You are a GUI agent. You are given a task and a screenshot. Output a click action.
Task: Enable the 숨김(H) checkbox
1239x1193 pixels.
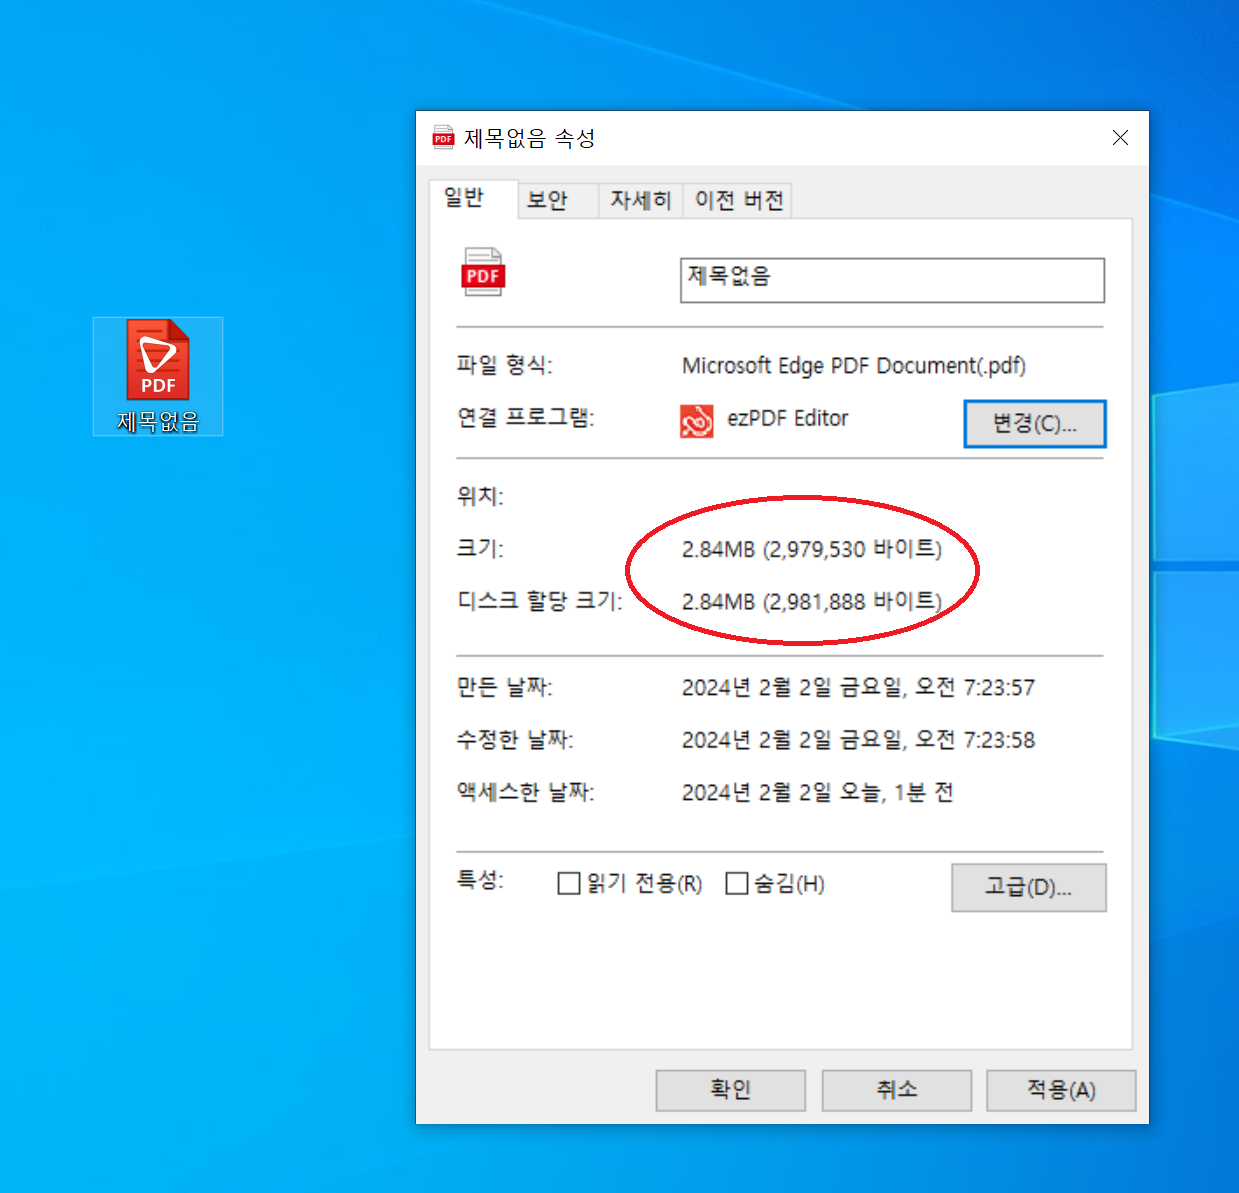coord(738,883)
